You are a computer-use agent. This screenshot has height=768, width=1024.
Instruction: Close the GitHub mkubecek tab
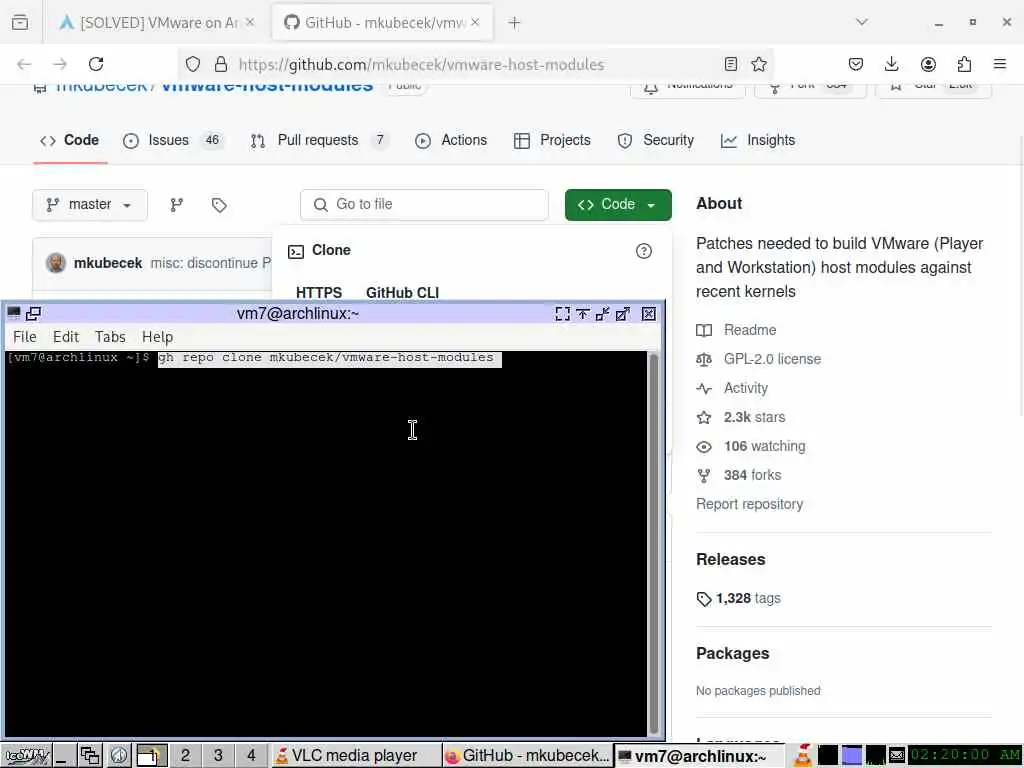pos(475,22)
